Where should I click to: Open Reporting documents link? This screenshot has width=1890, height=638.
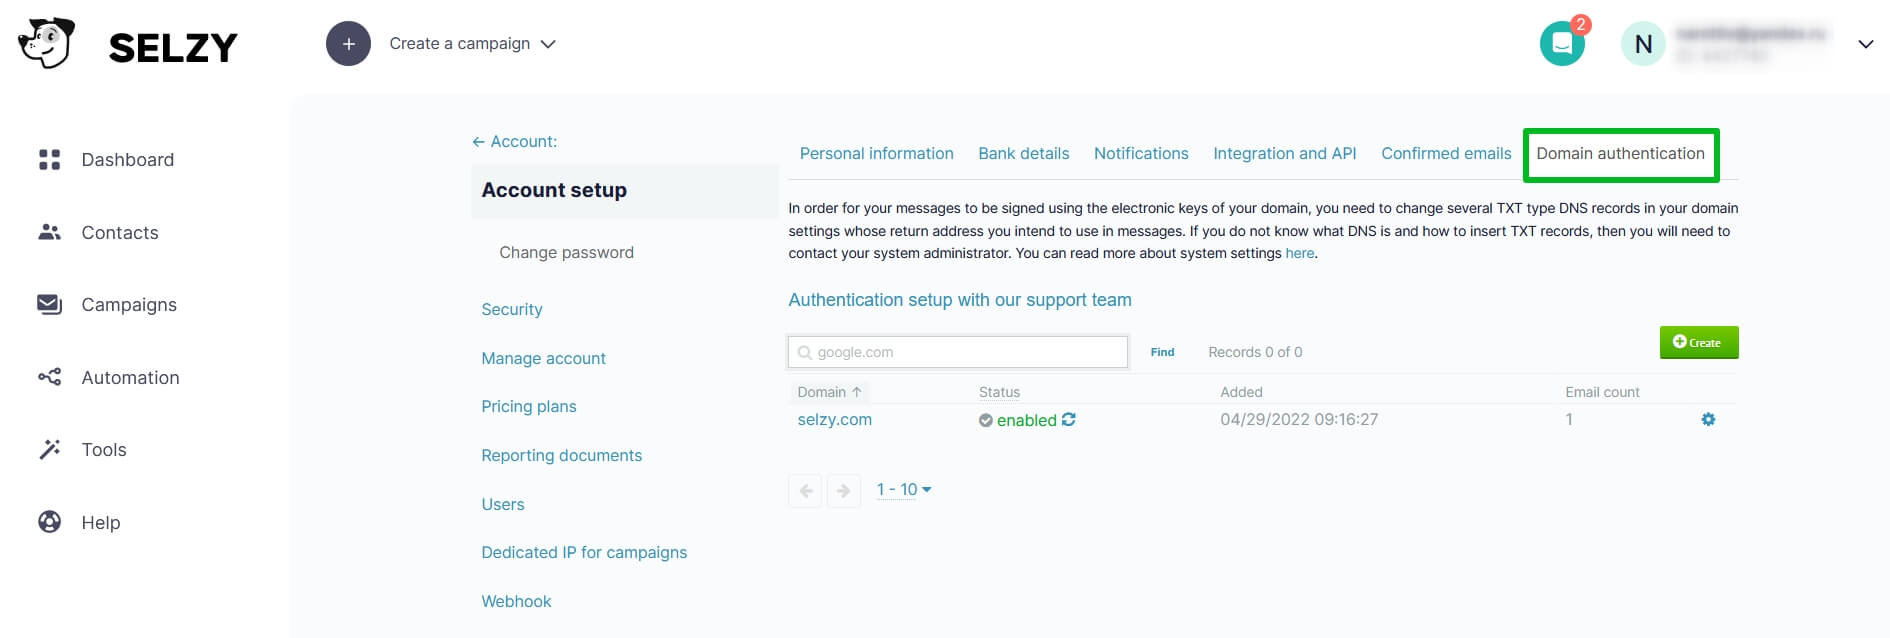561,456
